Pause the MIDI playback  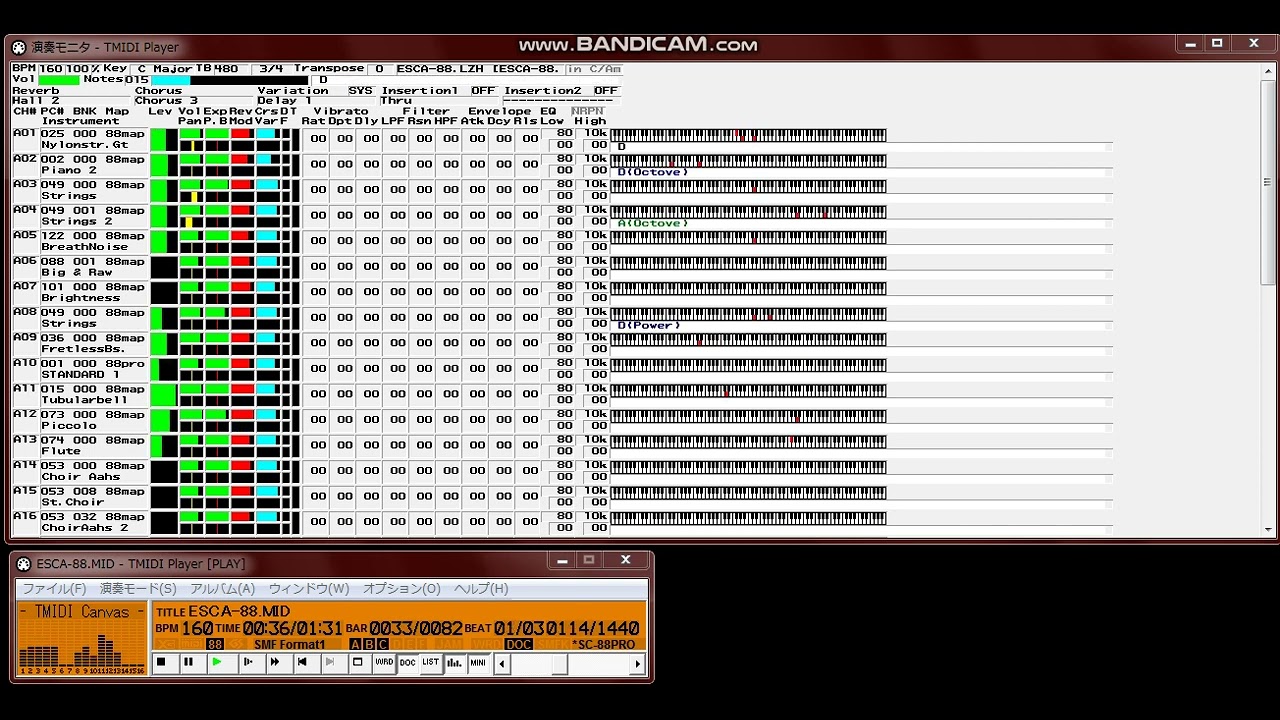tap(188, 662)
